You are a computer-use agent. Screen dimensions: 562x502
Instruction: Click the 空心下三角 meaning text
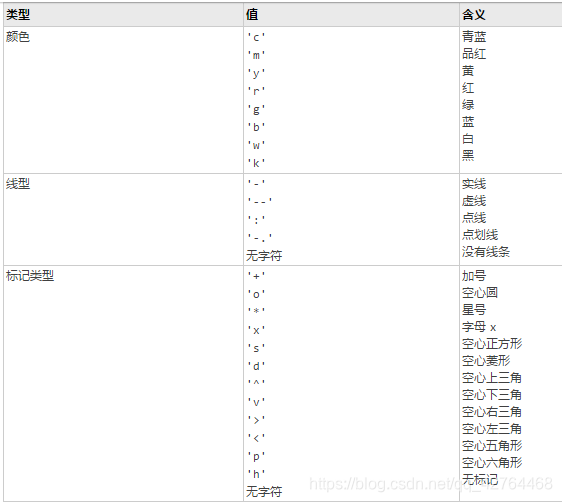click(492, 395)
